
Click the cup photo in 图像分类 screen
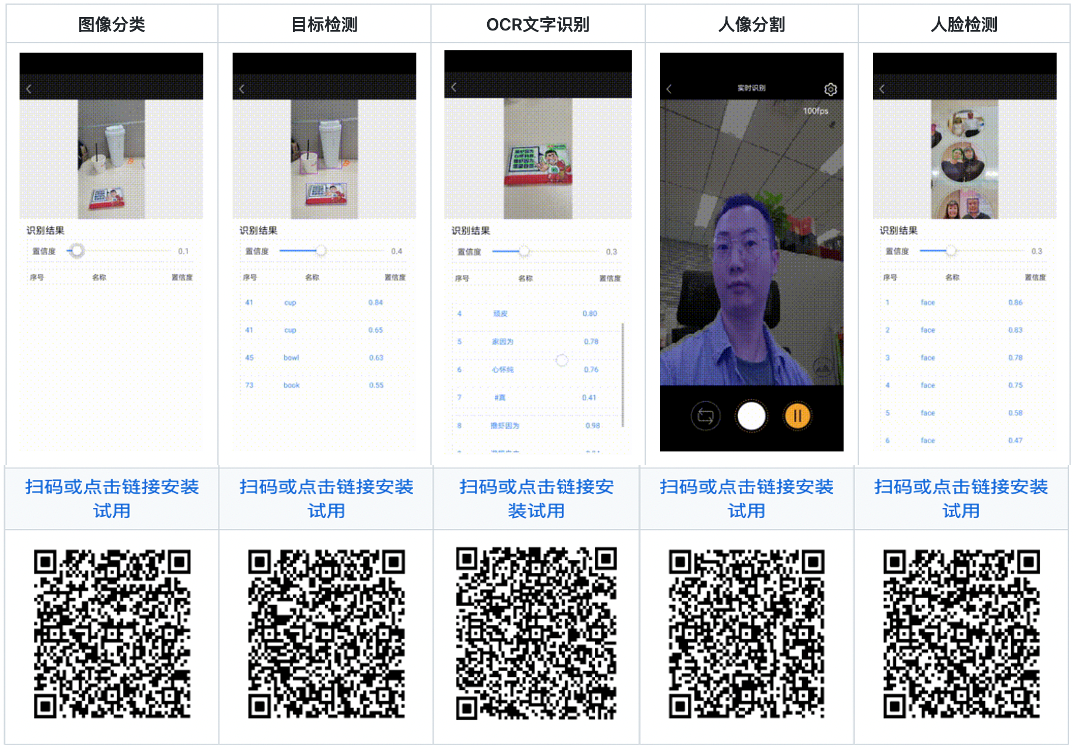click(111, 159)
